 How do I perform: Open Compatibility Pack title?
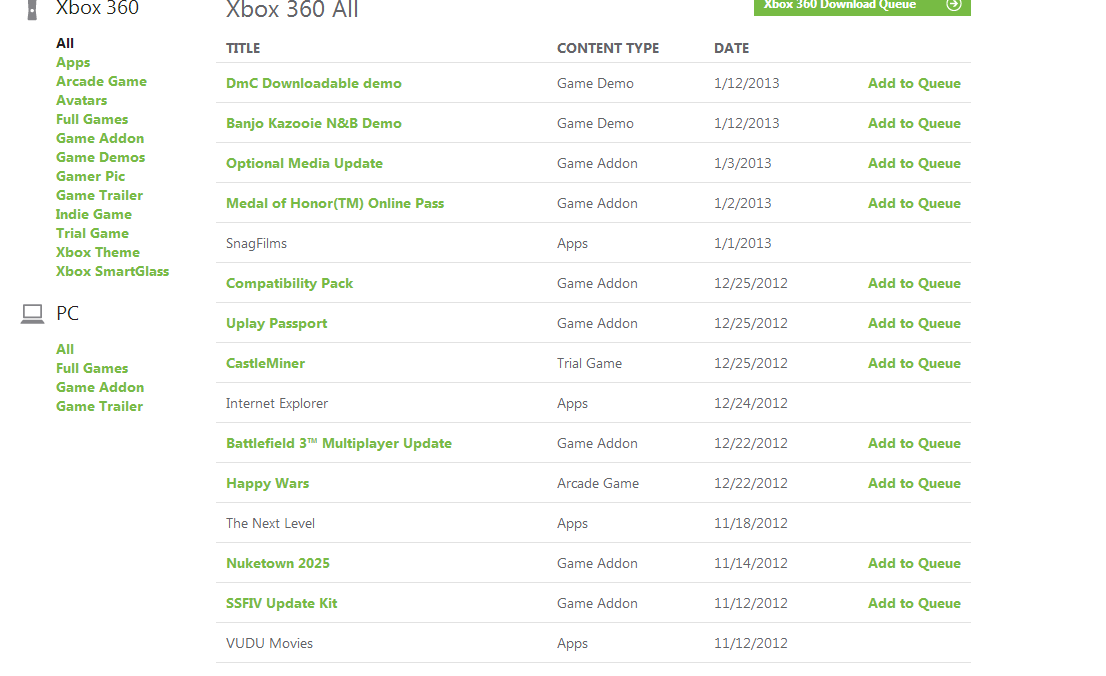289,284
